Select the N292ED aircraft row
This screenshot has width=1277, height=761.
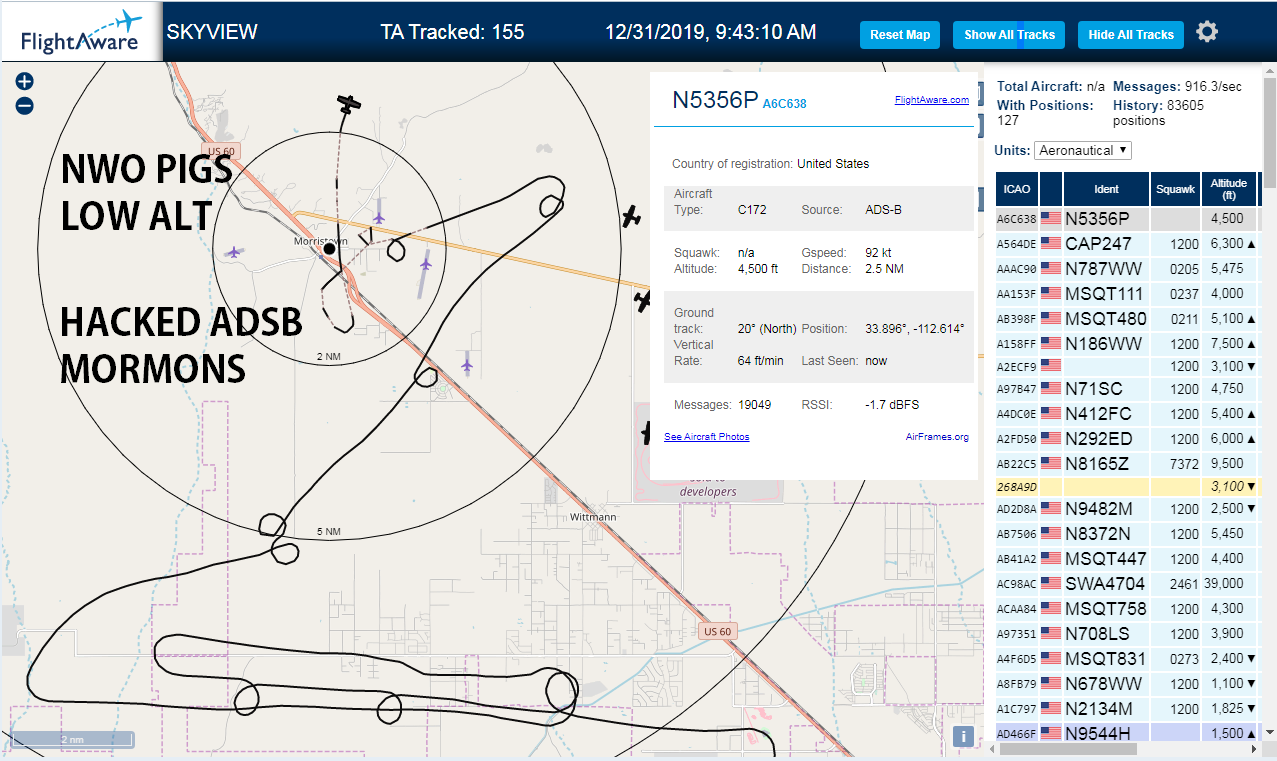pos(1127,439)
